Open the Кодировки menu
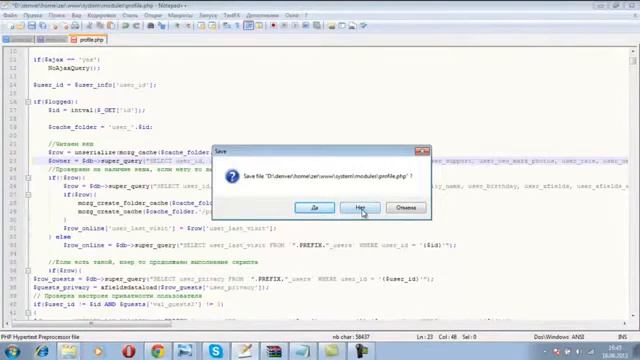640x360 pixels. (x=102, y=16)
